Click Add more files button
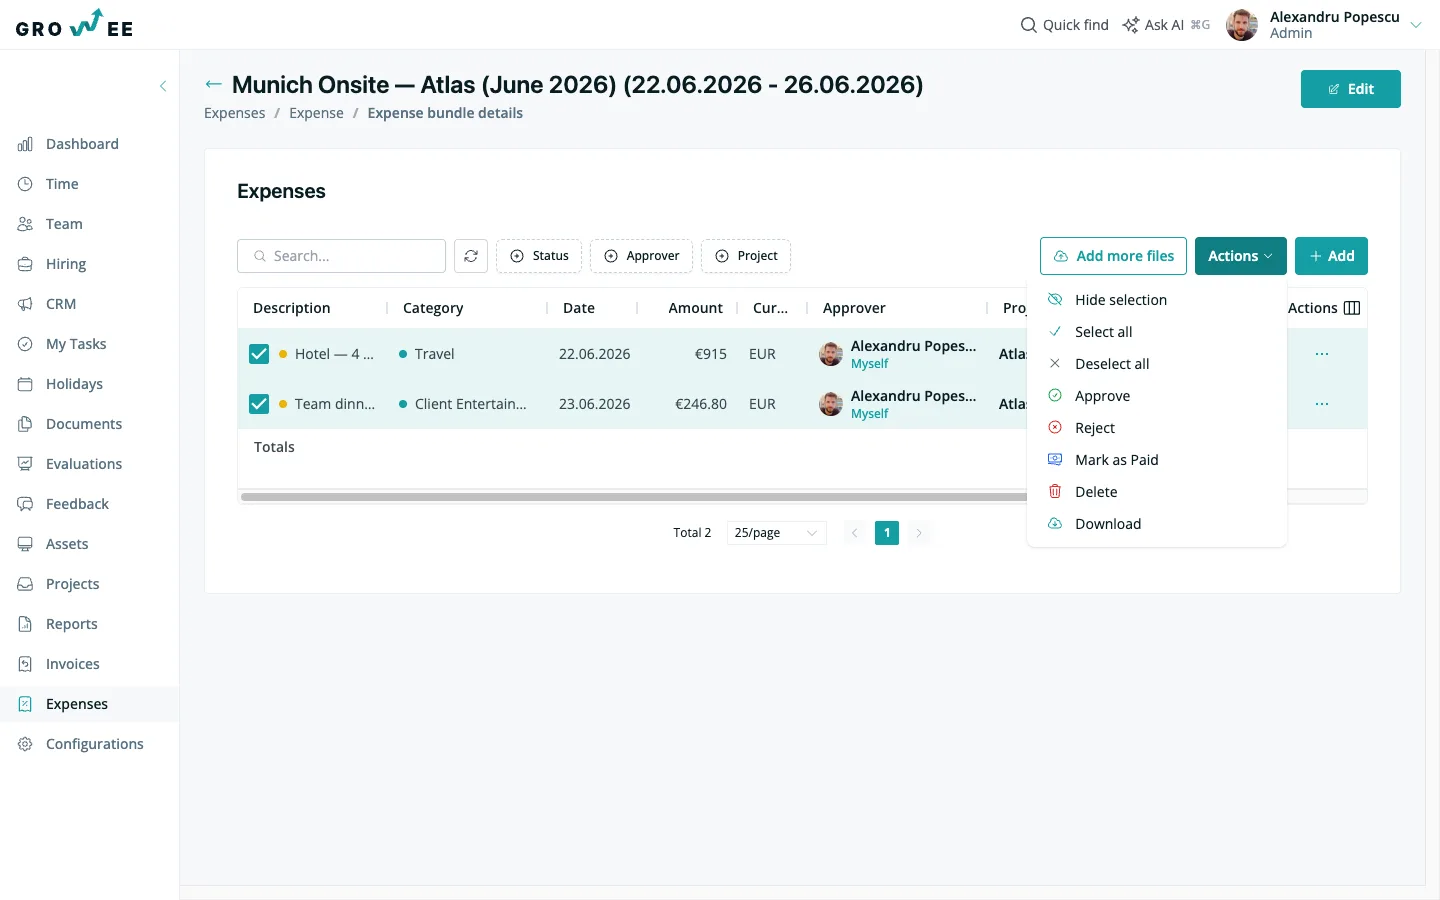The height and width of the screenshot is (900, 1440). click(x=1113, y=256)
